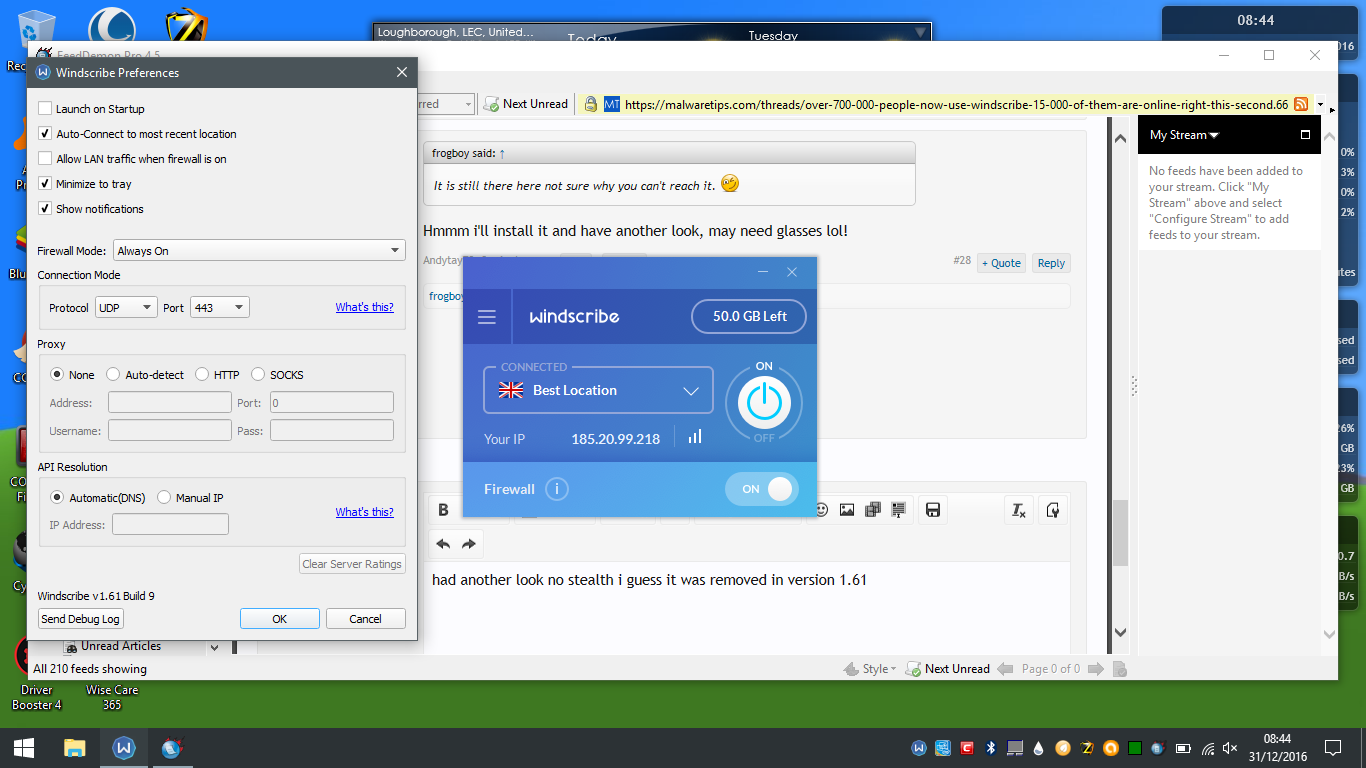Open the Protocol UDP dropdown
This screenshot has height=768, width=1366.
126,307
